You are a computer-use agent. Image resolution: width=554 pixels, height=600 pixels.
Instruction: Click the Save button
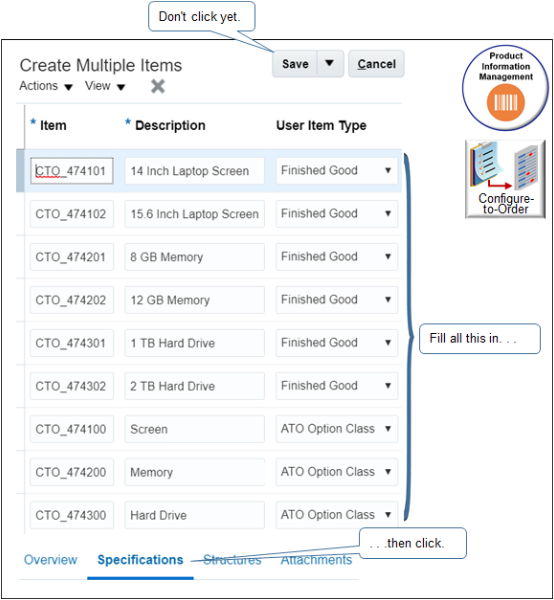295,64
